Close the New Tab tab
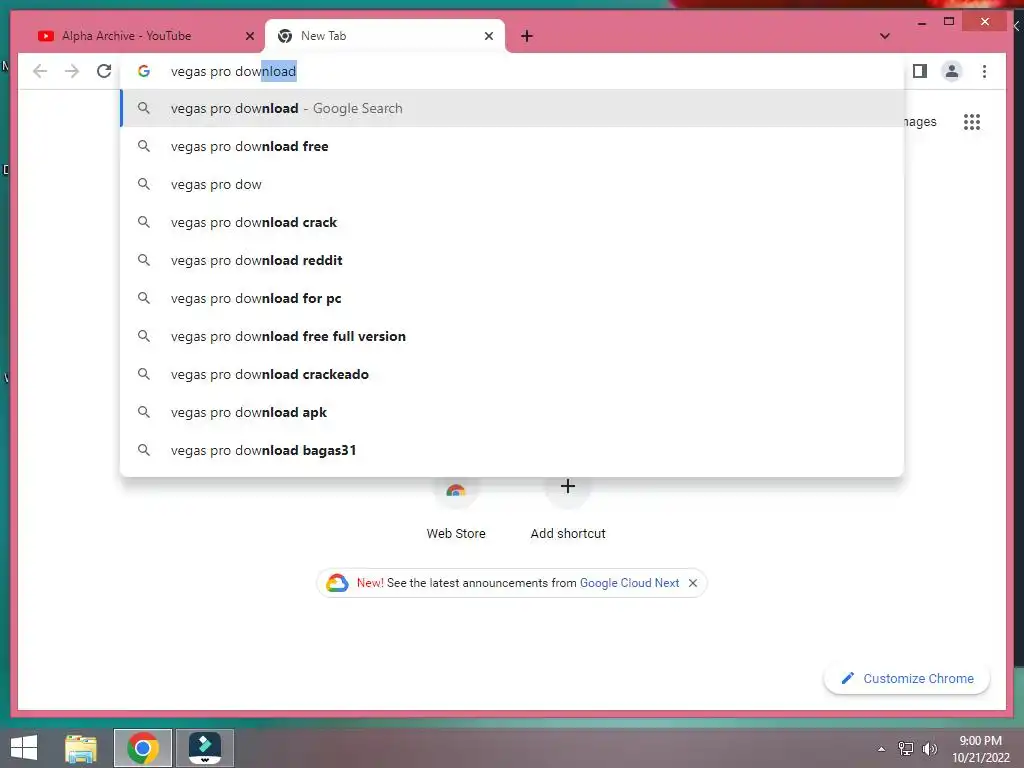Screen dimensions: 1024x768 point(488,36)
